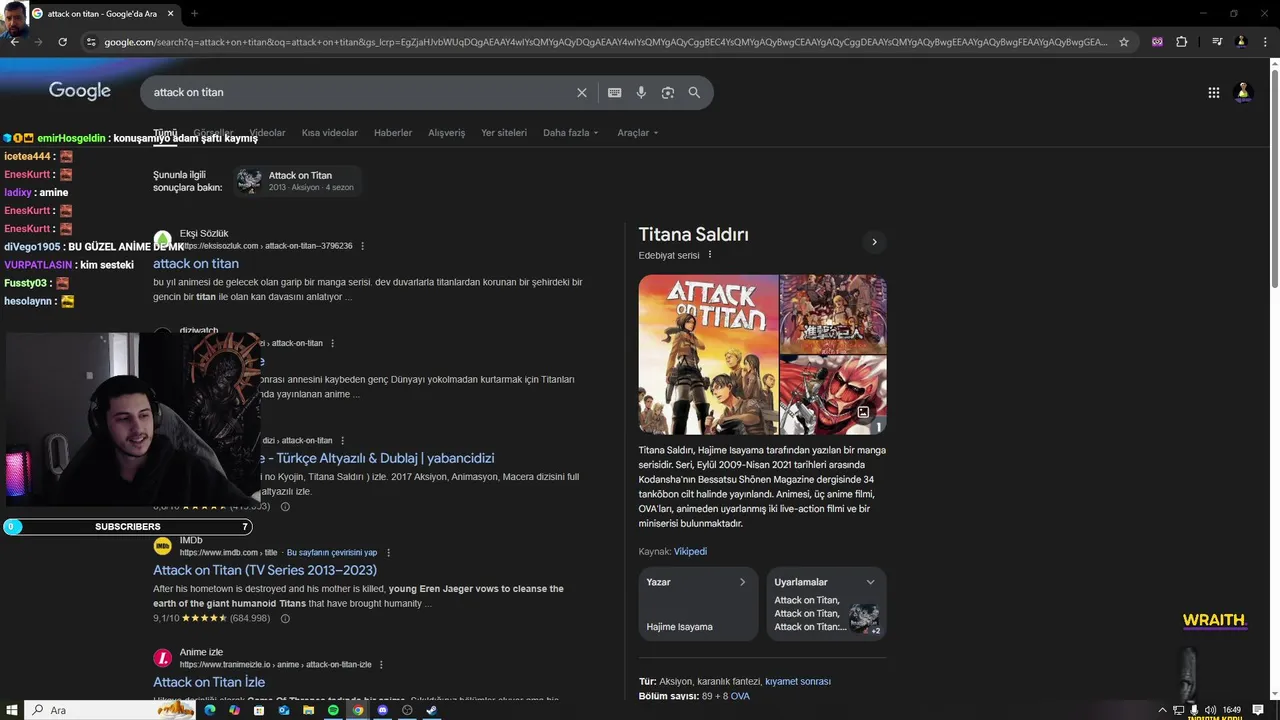Expand the Daha fazla dropdown
This screenshot has width=1280, height=720.
click(571, 133)
